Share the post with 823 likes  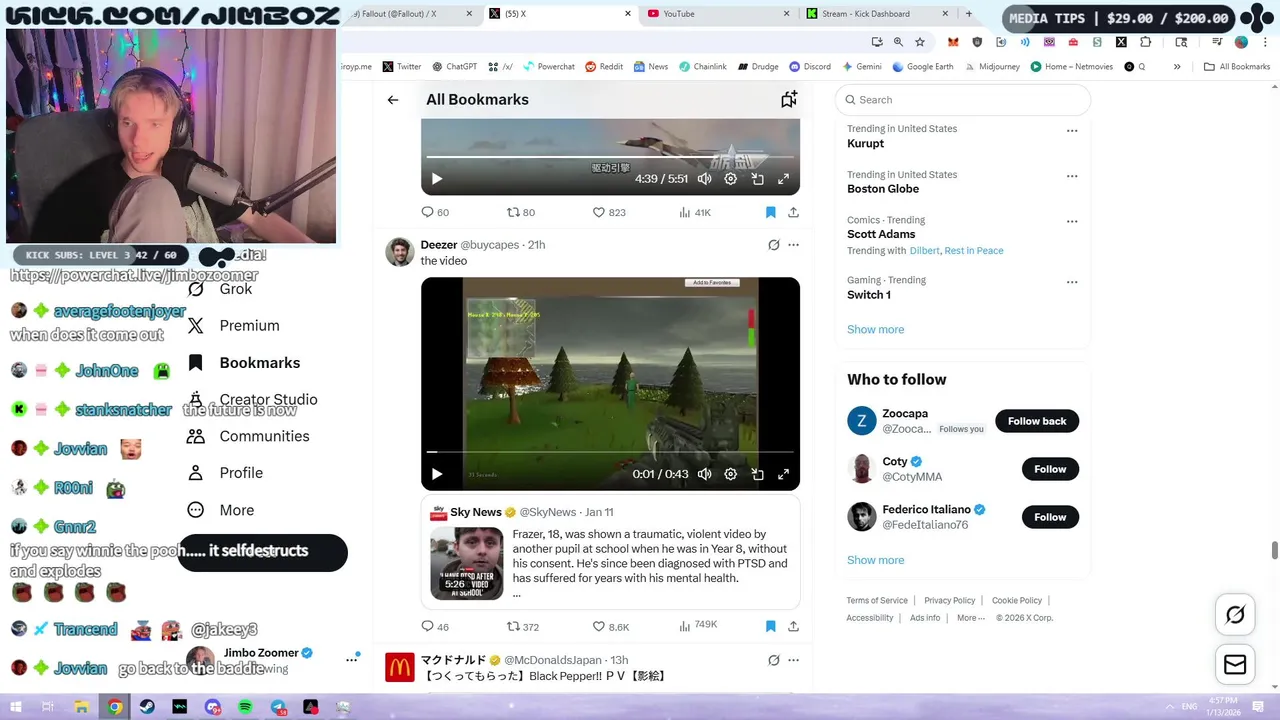coord(793,212)
